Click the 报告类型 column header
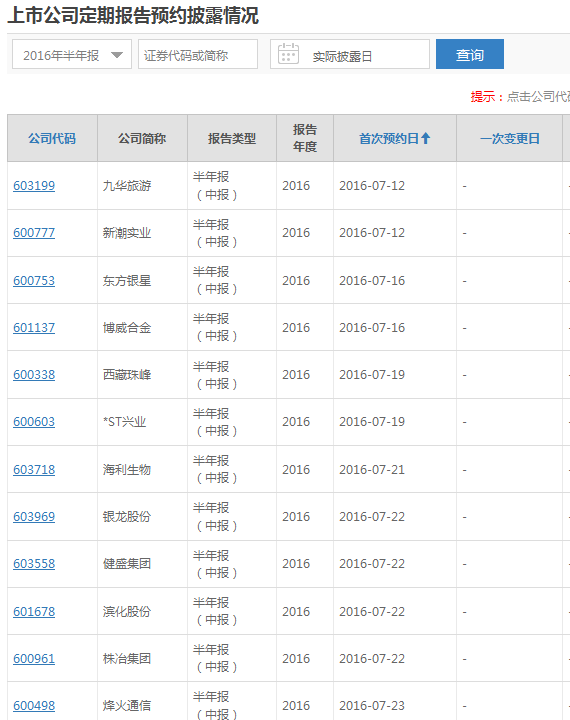Image resolution: width=570 pixels, height=720 pixels. click(x=232, y=139)
